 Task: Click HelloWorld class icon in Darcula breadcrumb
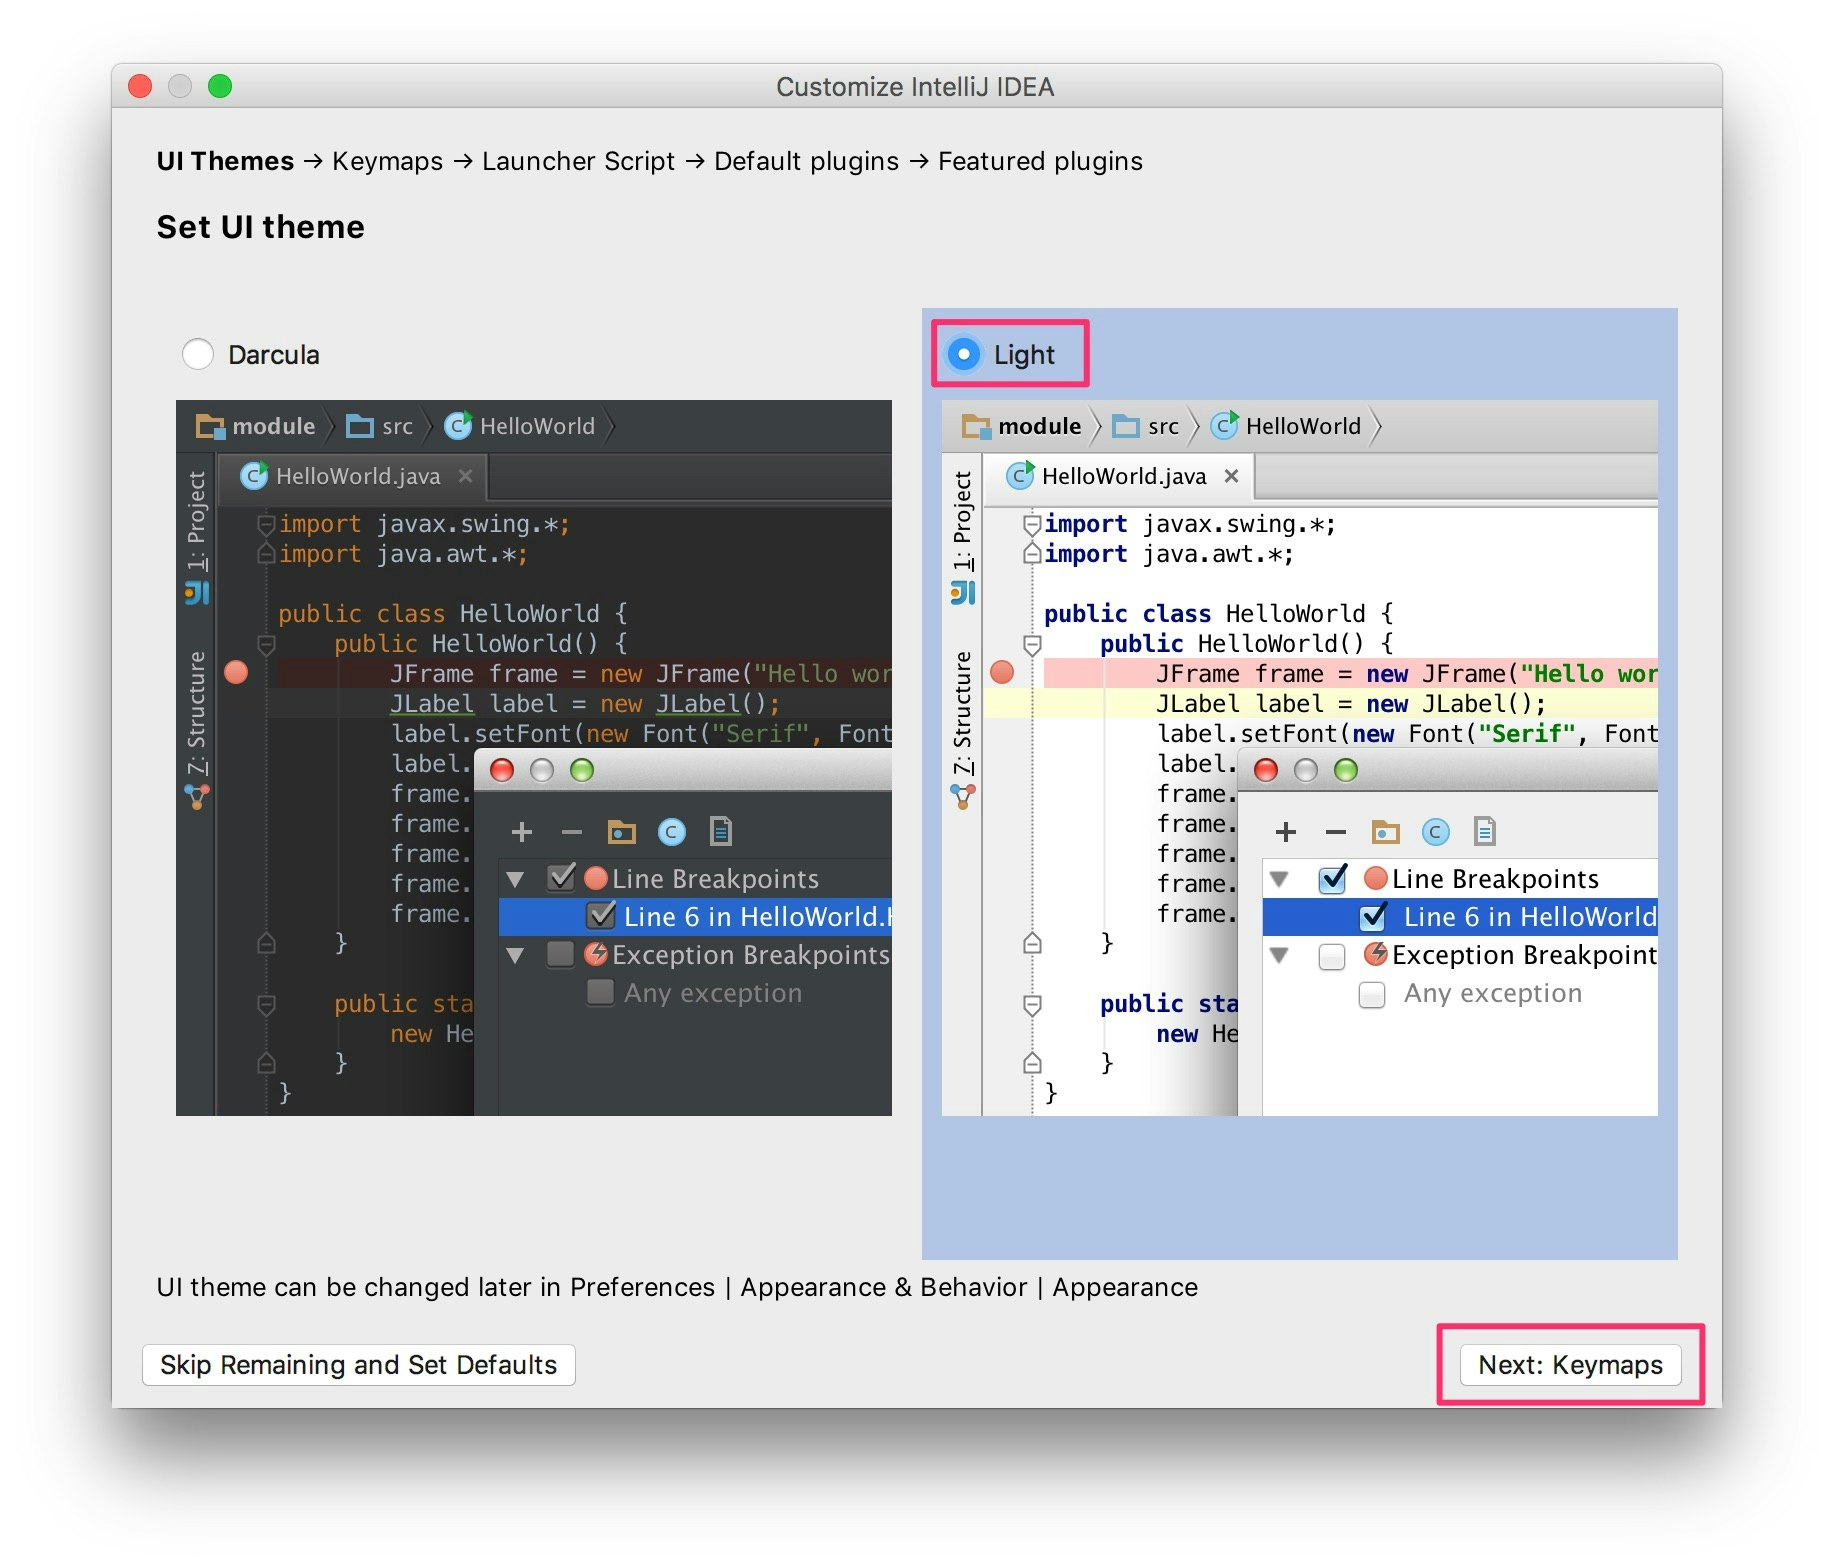coord(458,426)
